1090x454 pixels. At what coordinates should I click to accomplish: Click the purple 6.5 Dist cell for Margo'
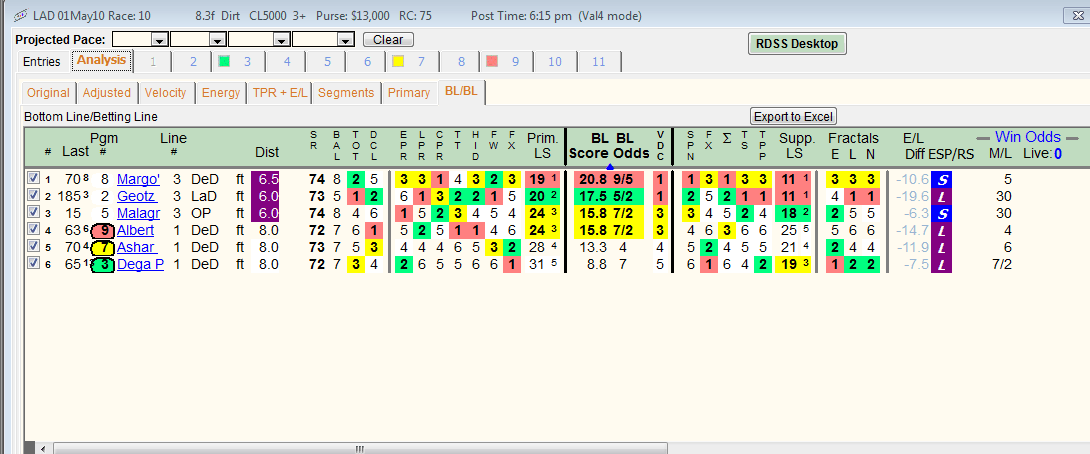pyautogui.click(x=265, y=180)
